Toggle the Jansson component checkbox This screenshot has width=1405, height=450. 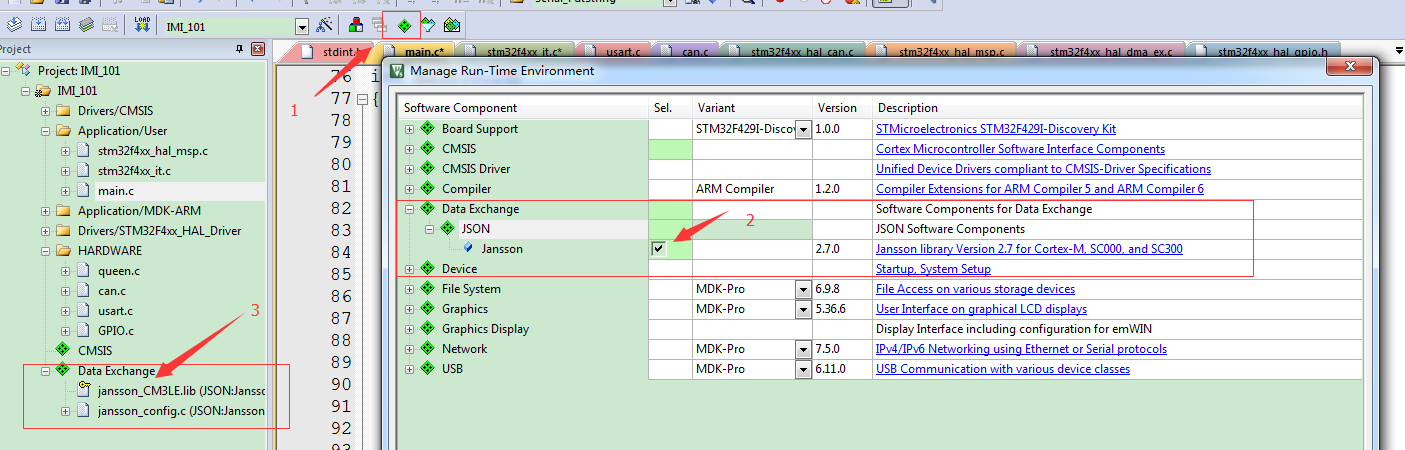pyautogui.click(x=659, y=248)
